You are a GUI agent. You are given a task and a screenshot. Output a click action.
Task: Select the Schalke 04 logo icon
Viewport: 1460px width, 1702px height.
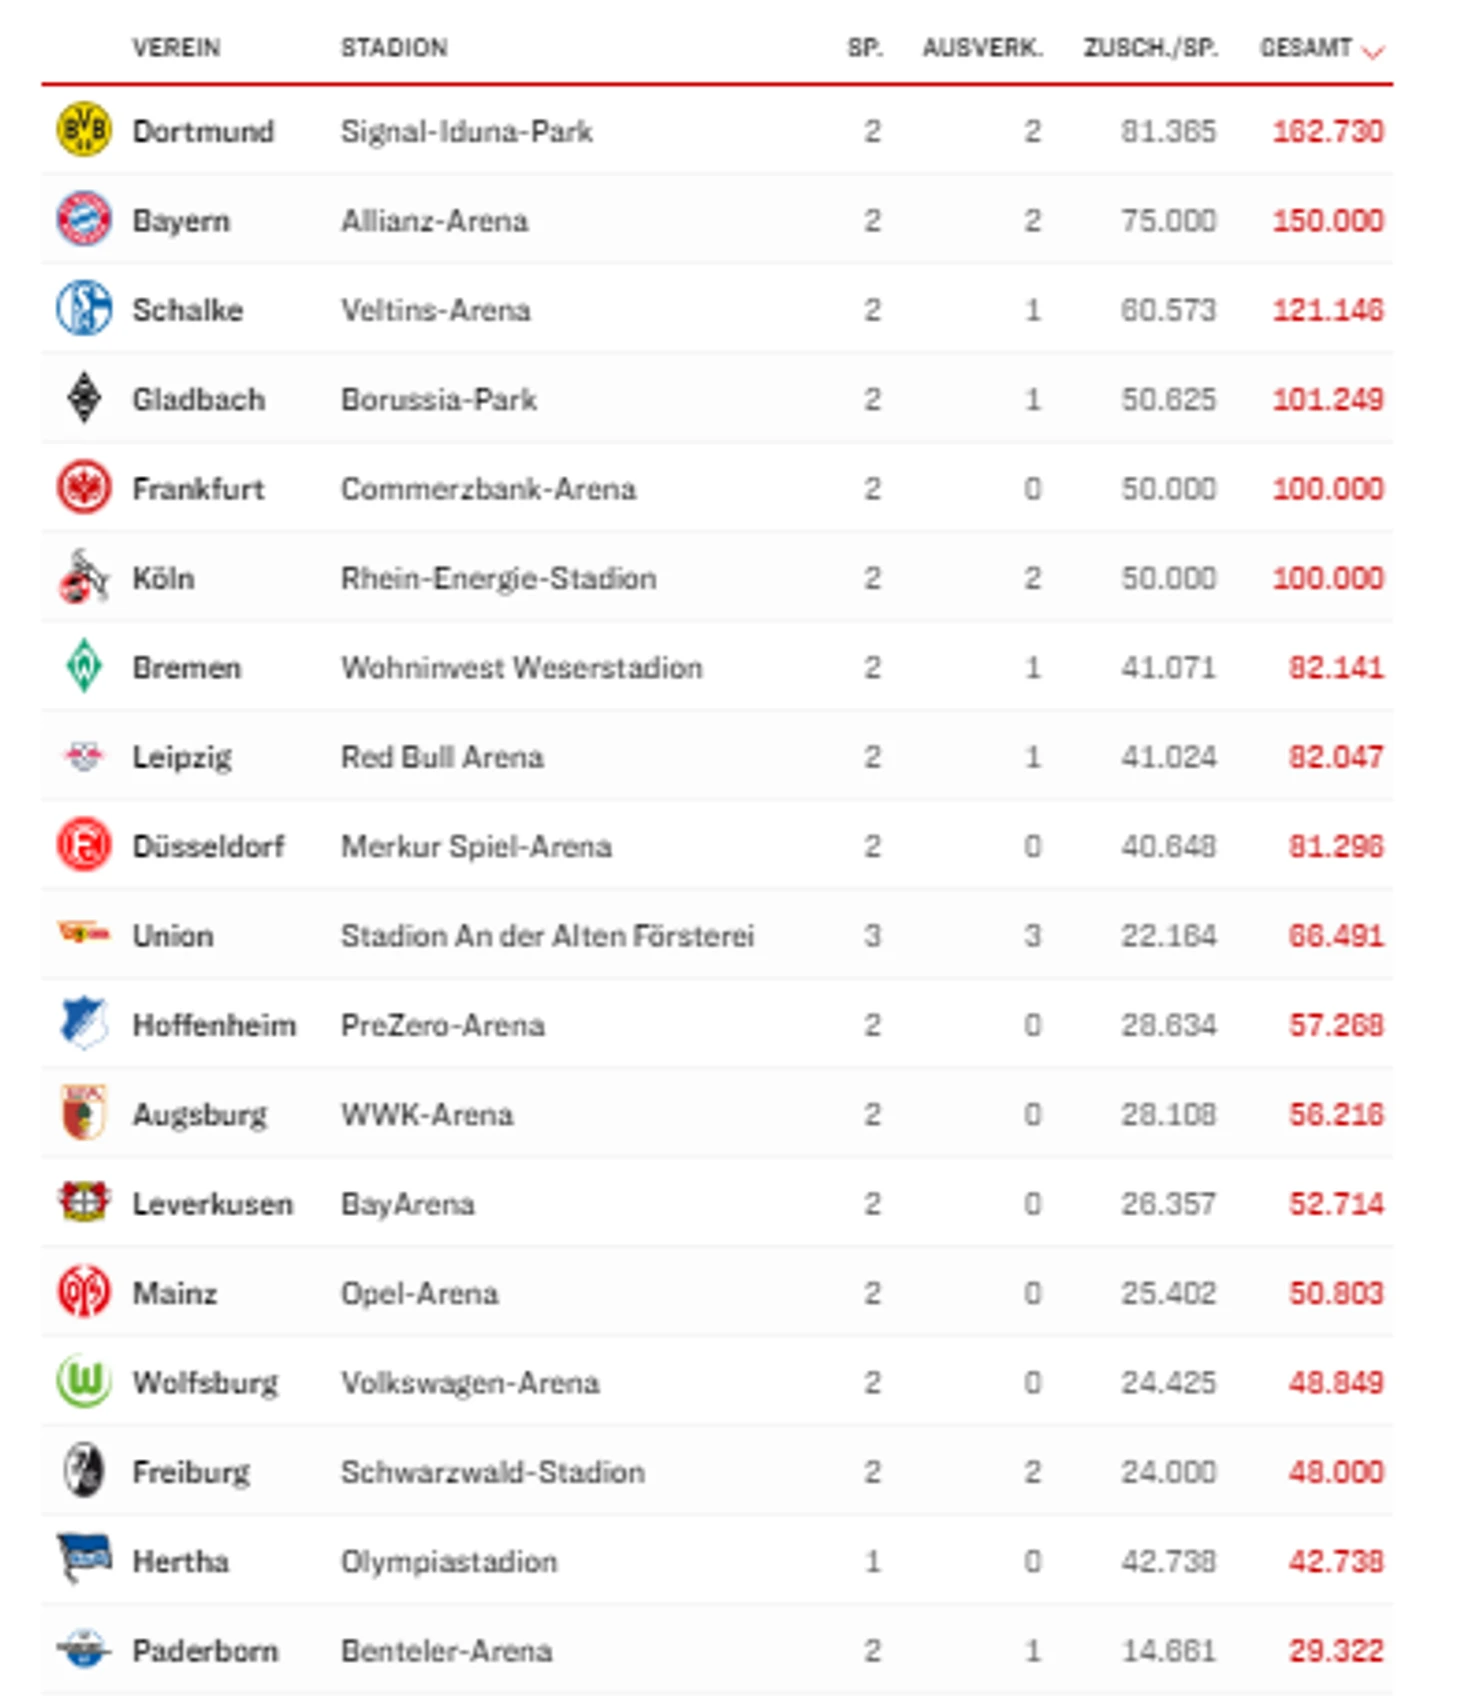point(83,308)
